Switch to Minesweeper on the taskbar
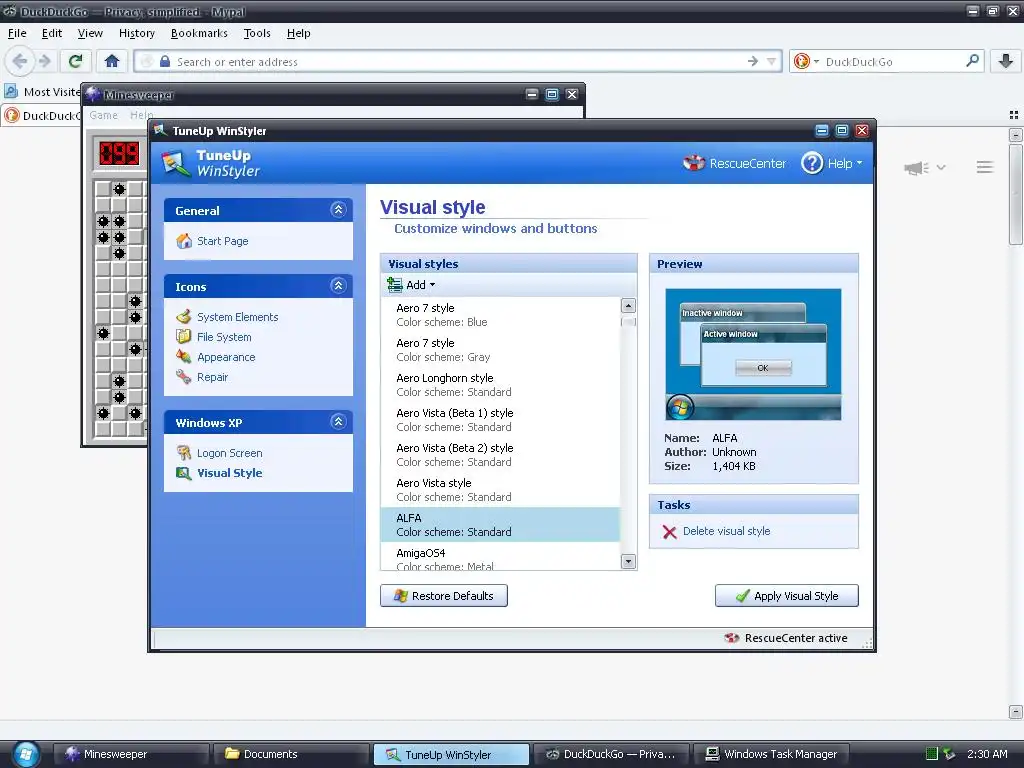1024x768 pixels. [x=131, y=754]
